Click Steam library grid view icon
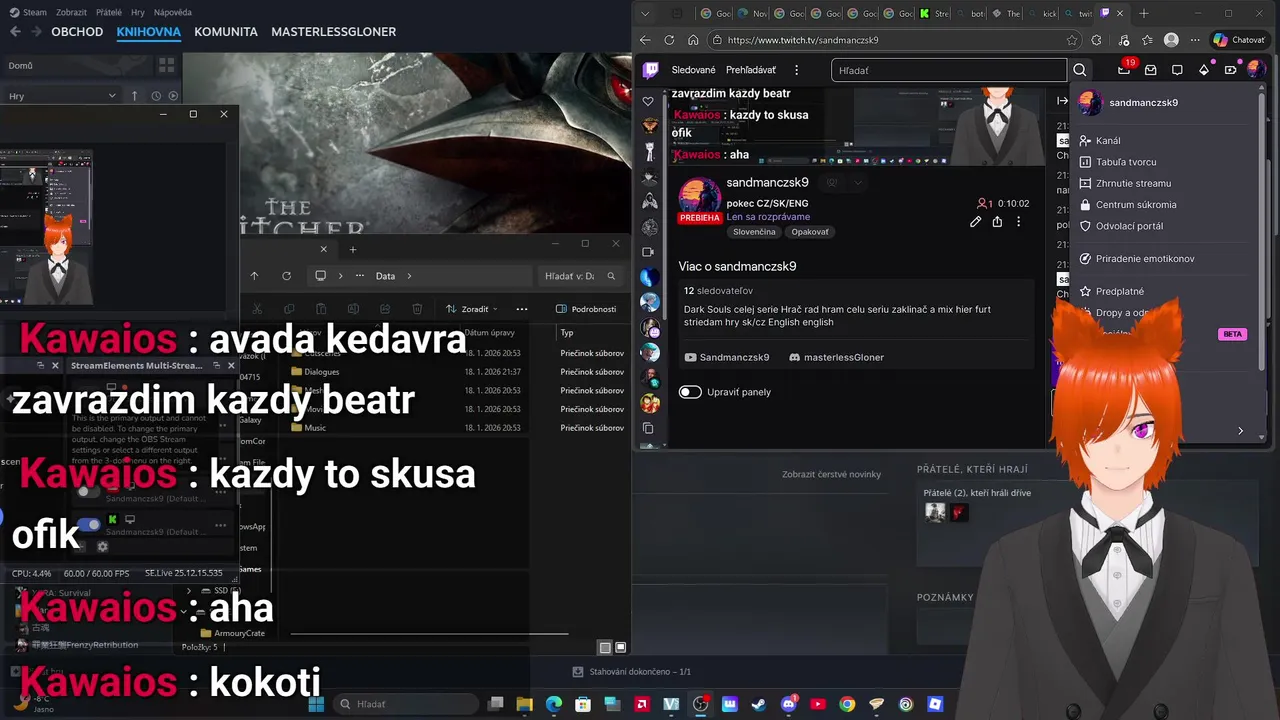The image size is (1280, 720). (166, 65)
